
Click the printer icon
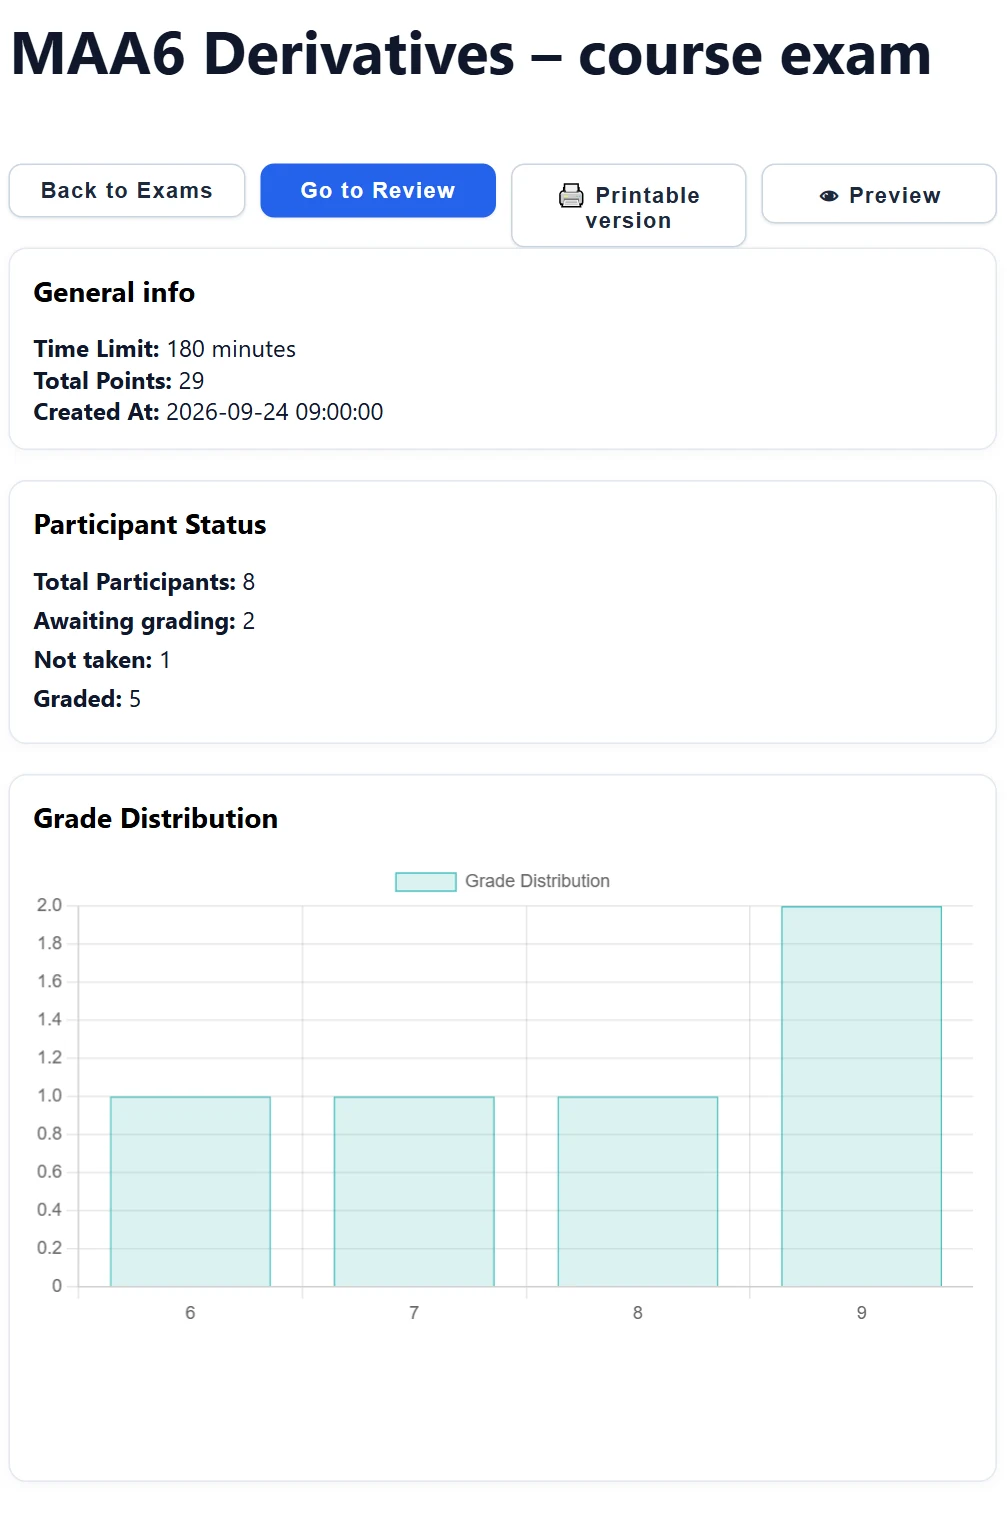(x=571, y=195)
